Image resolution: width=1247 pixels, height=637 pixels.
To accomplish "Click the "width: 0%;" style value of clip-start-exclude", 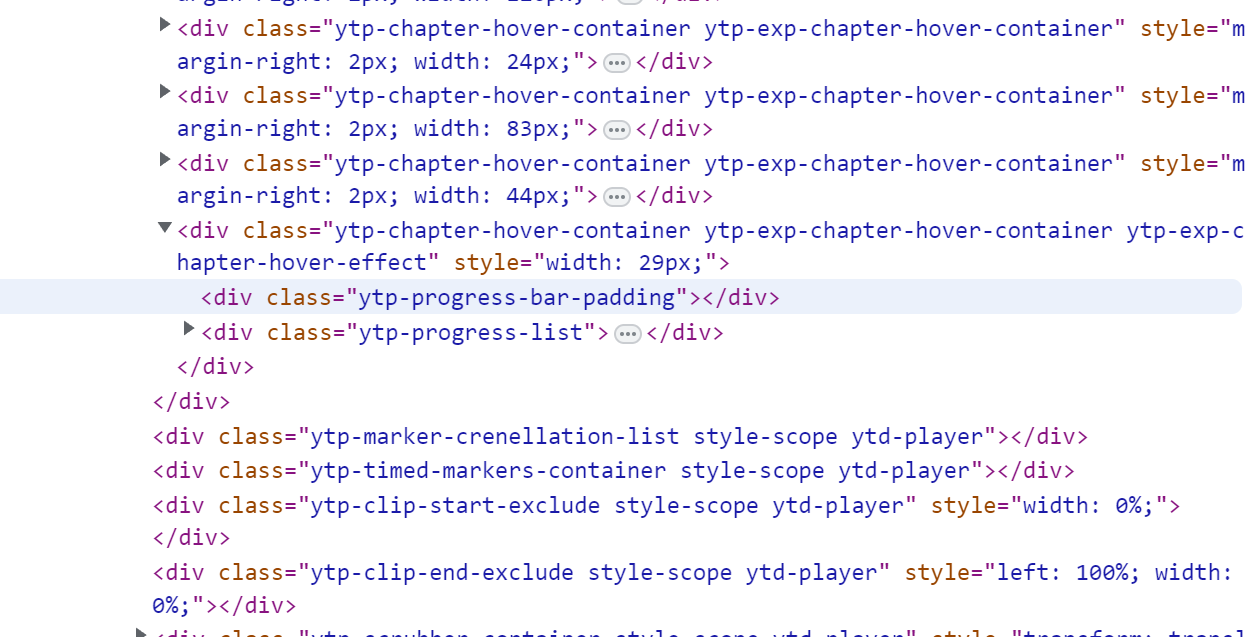I will (x=1089, y=505).
